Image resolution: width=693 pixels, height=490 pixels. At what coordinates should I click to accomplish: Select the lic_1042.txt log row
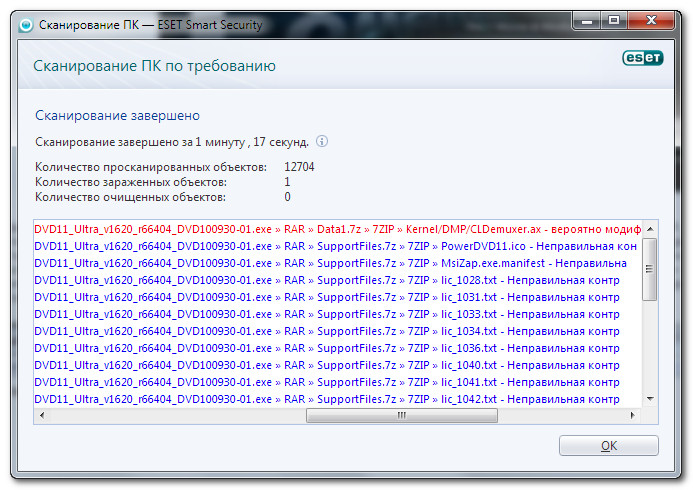point(338,399)
